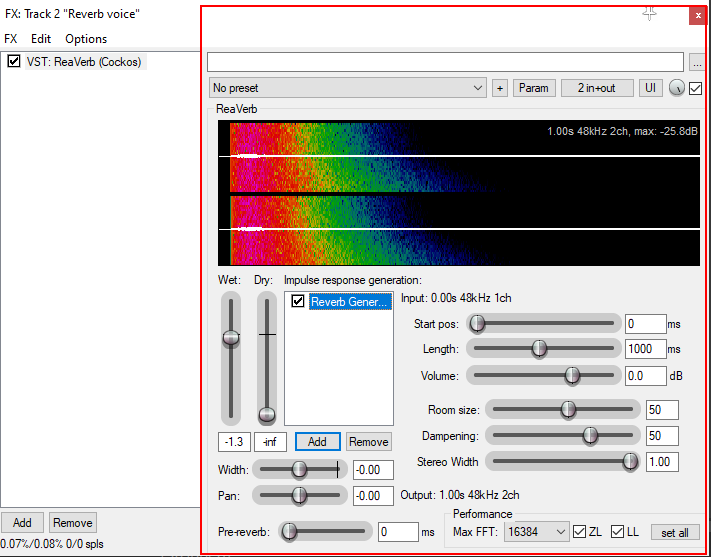The height and width of the screenshot is (557, 711).
Task: Click the Pre-reverb ms value field
Action: tap(398, 532)
